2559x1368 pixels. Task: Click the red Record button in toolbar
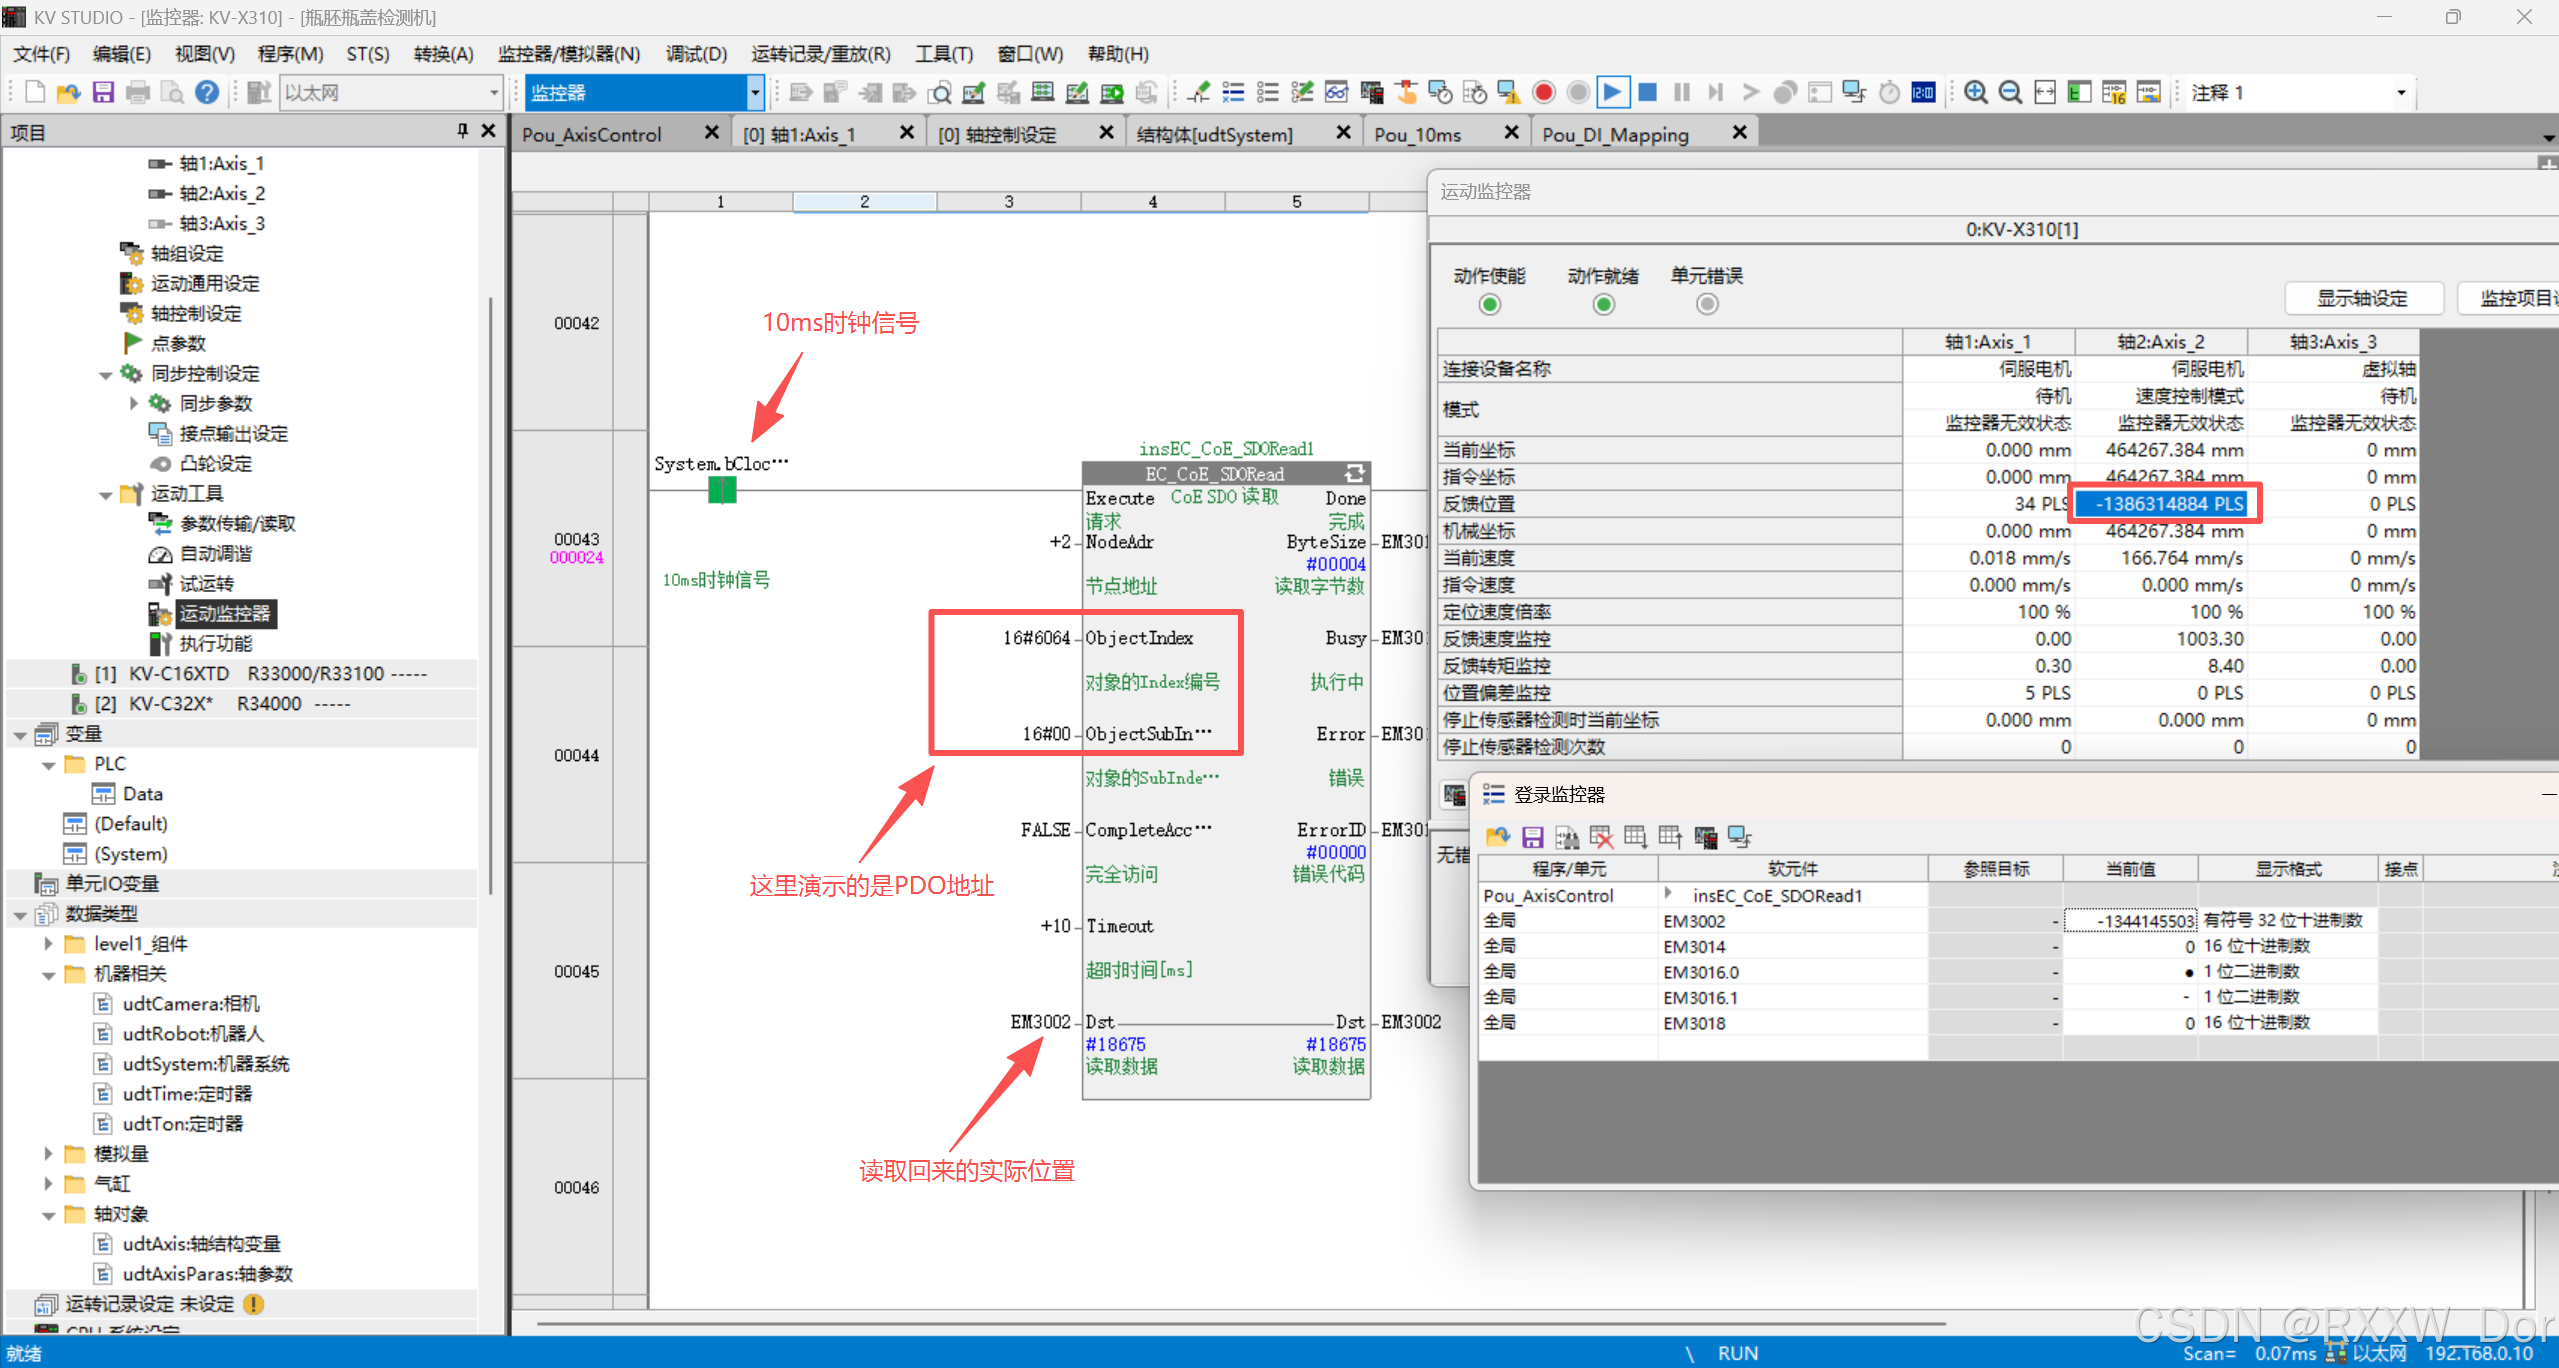coord(1544,93)
